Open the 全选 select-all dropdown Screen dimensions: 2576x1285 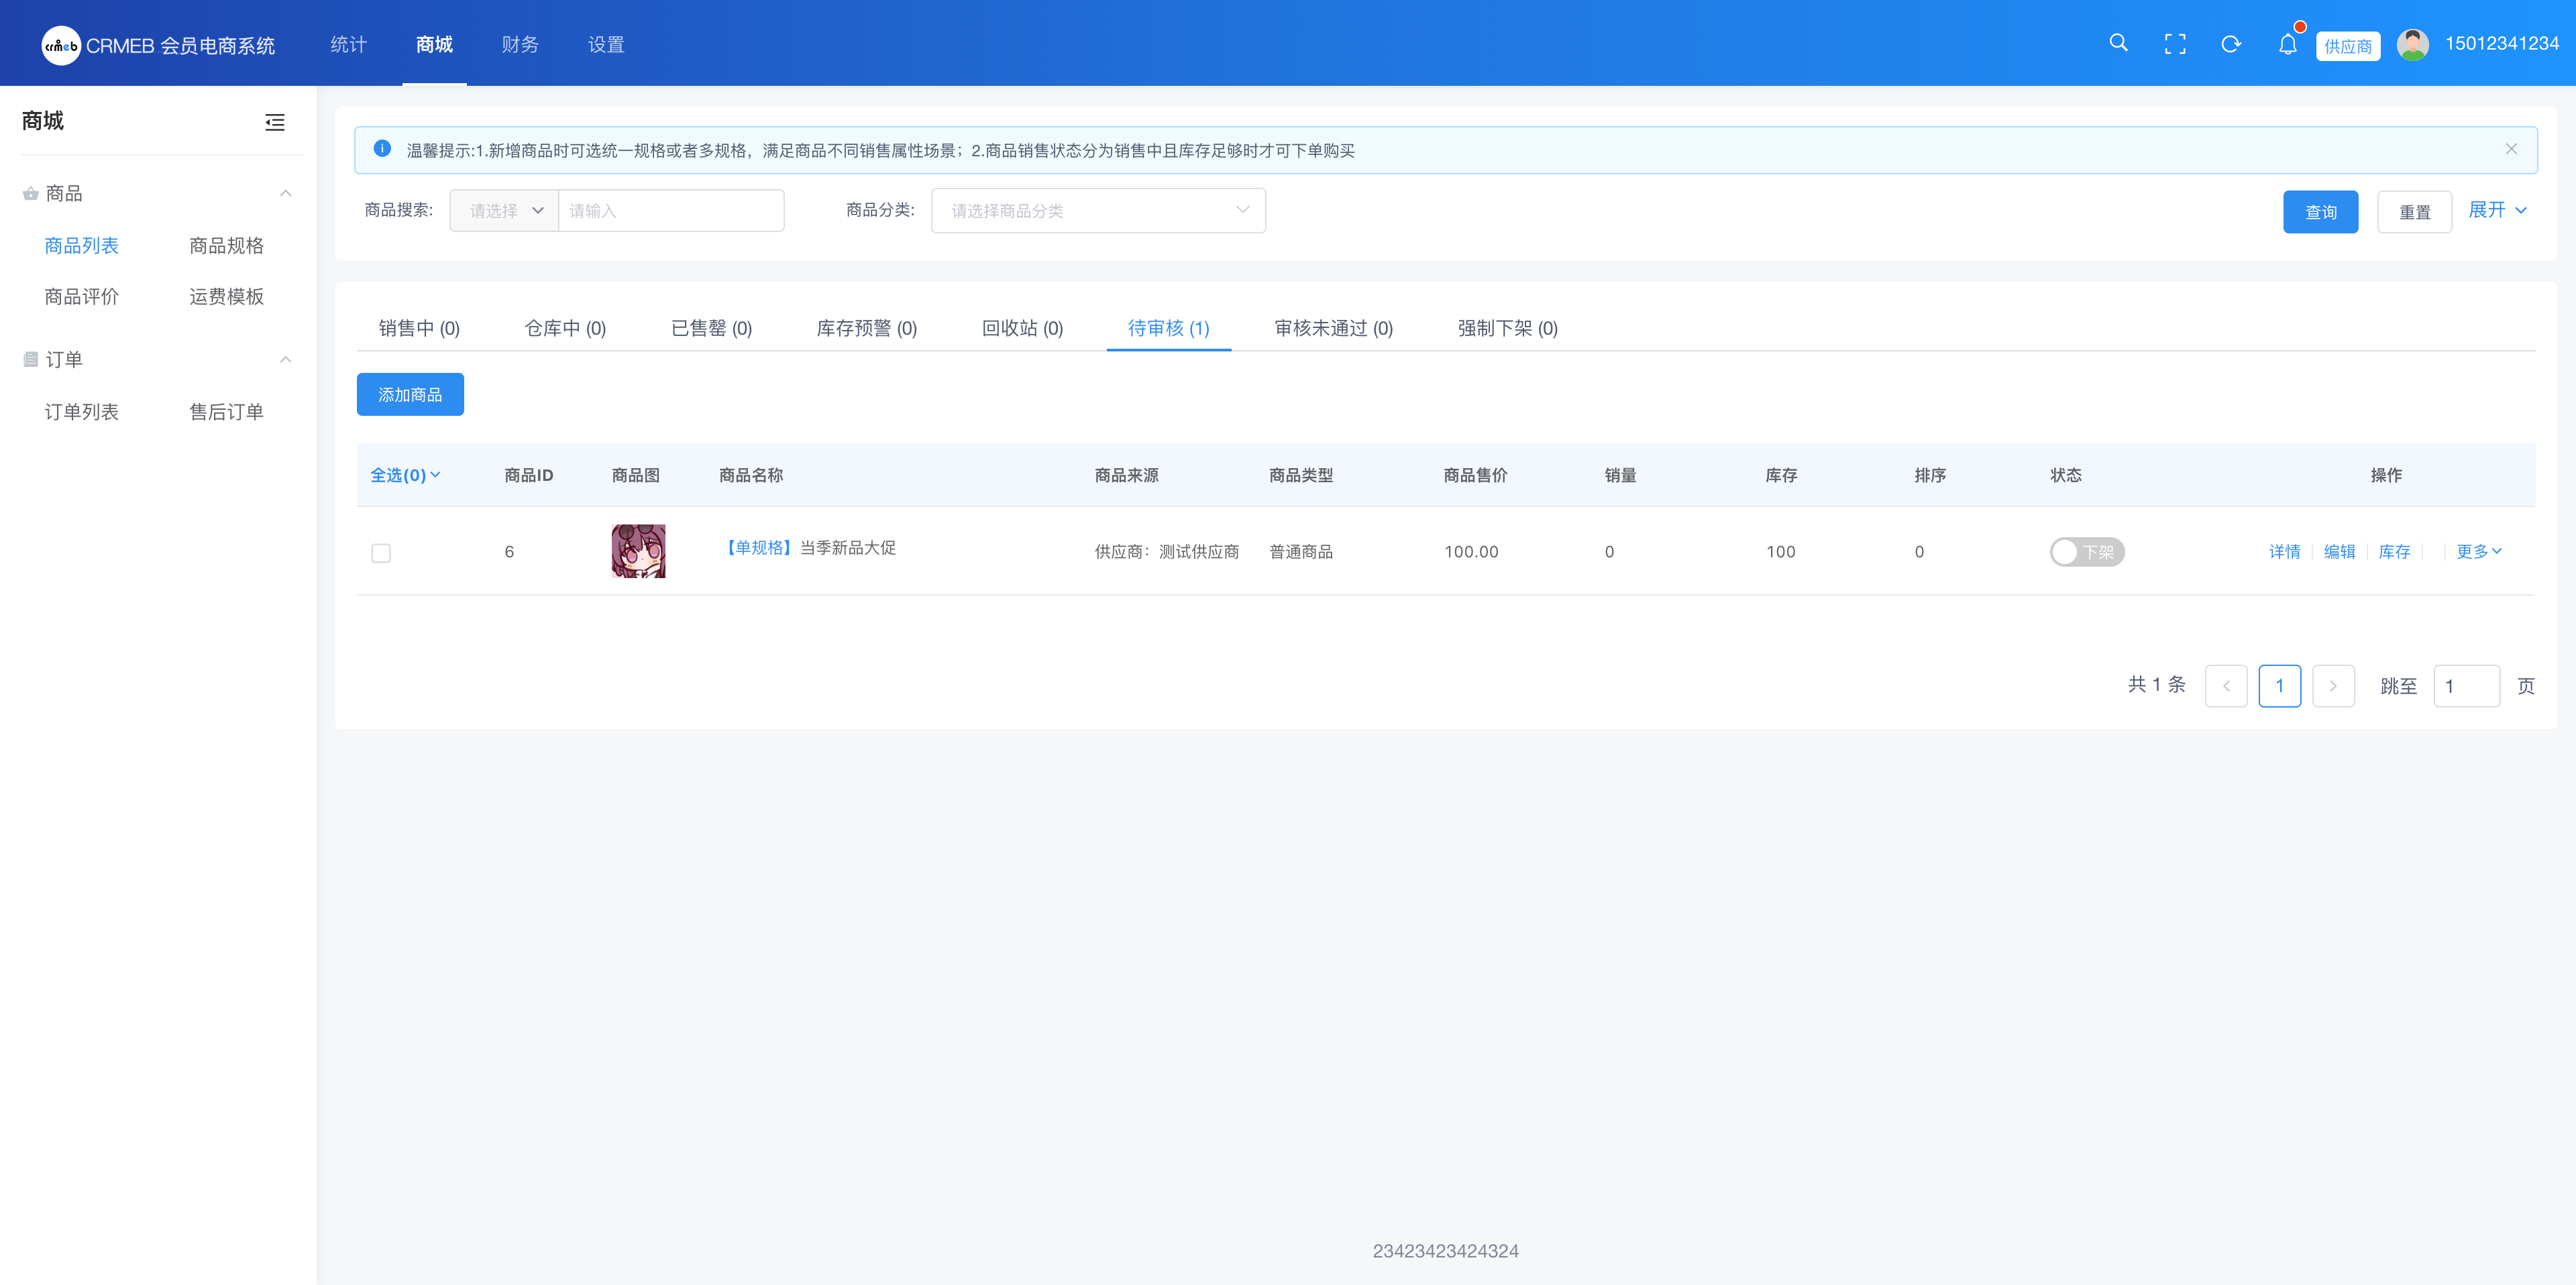(x=405, y=475)
